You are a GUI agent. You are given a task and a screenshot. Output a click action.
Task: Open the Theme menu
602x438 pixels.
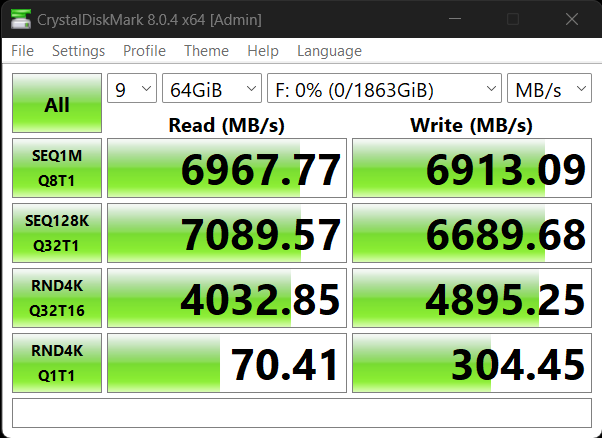tap(206, 51)
